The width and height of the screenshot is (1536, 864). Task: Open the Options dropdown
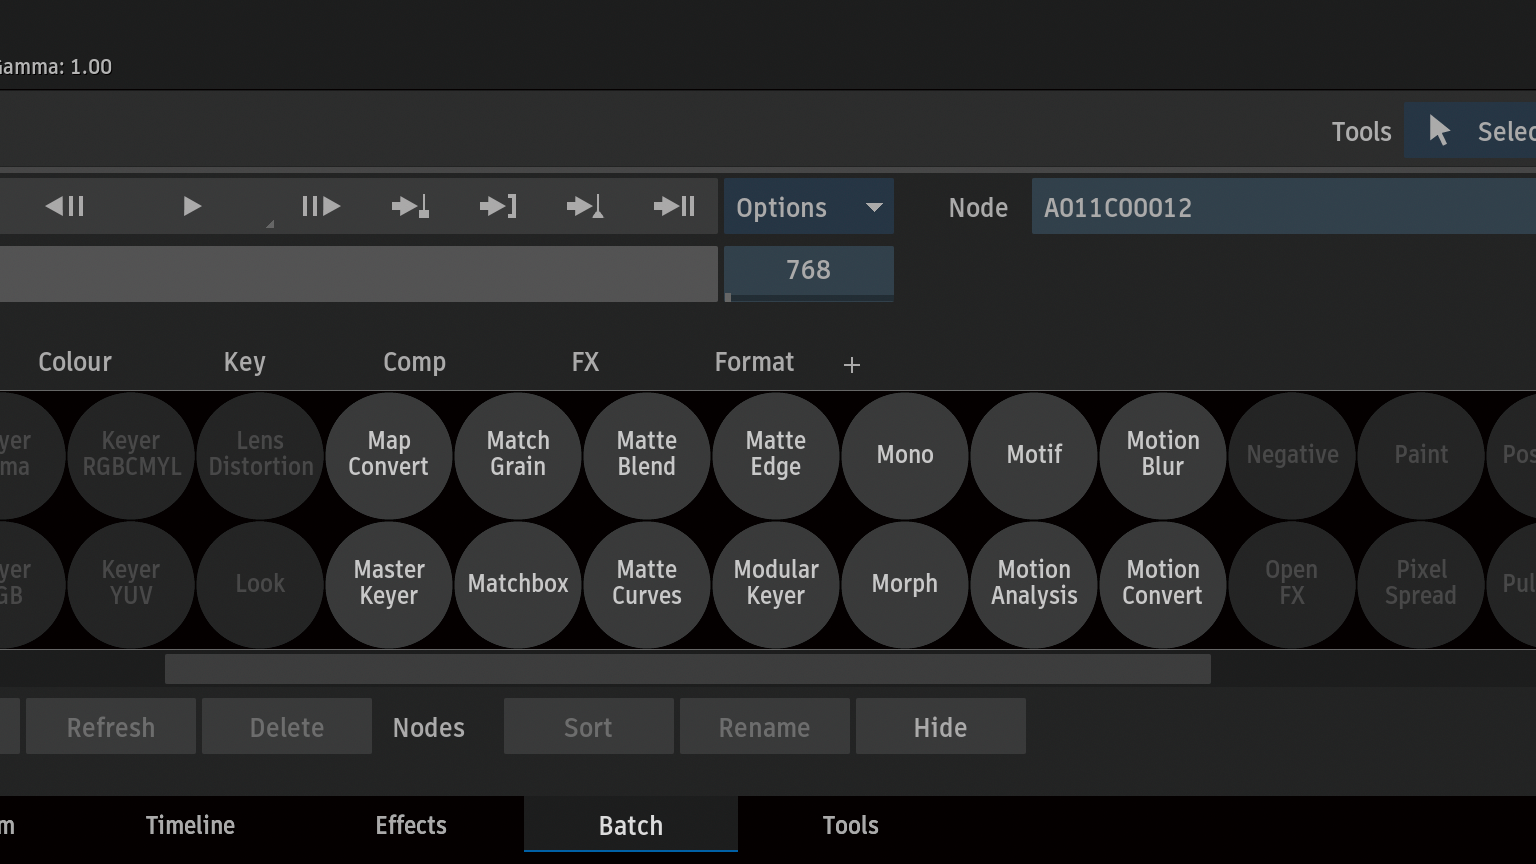(x=808, y=207)
